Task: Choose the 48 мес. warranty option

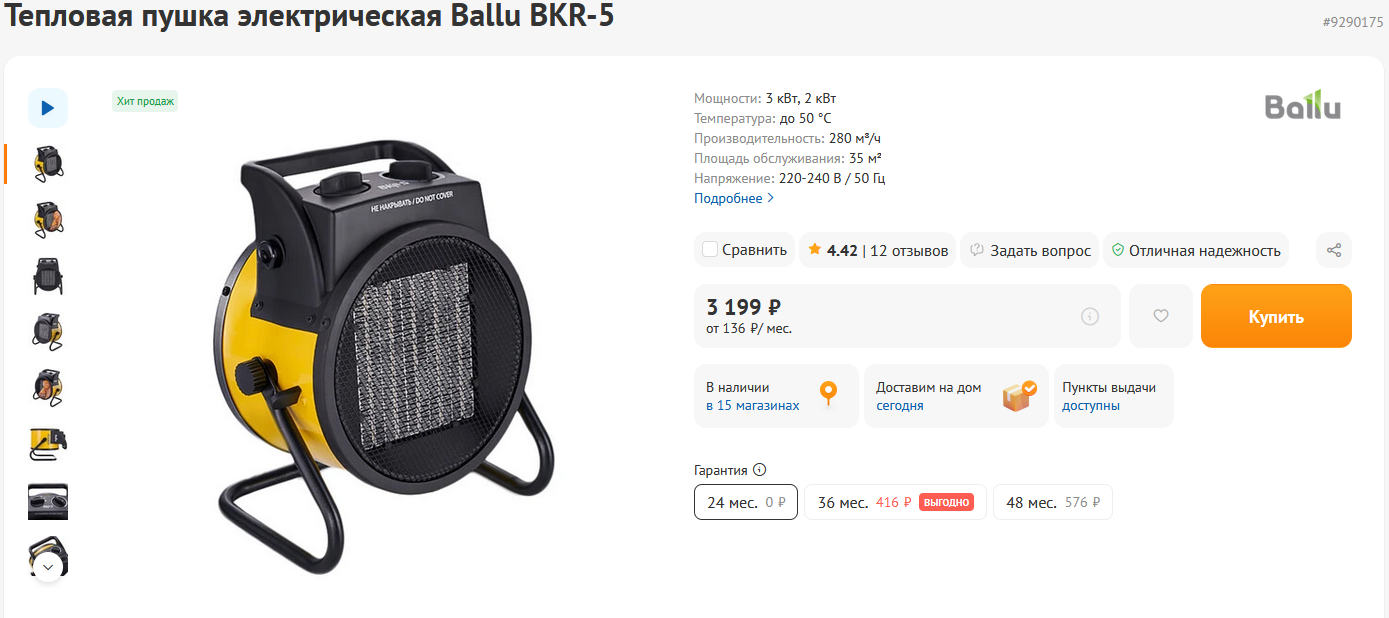Action: pyautogui.click(x=1053, y=502)
